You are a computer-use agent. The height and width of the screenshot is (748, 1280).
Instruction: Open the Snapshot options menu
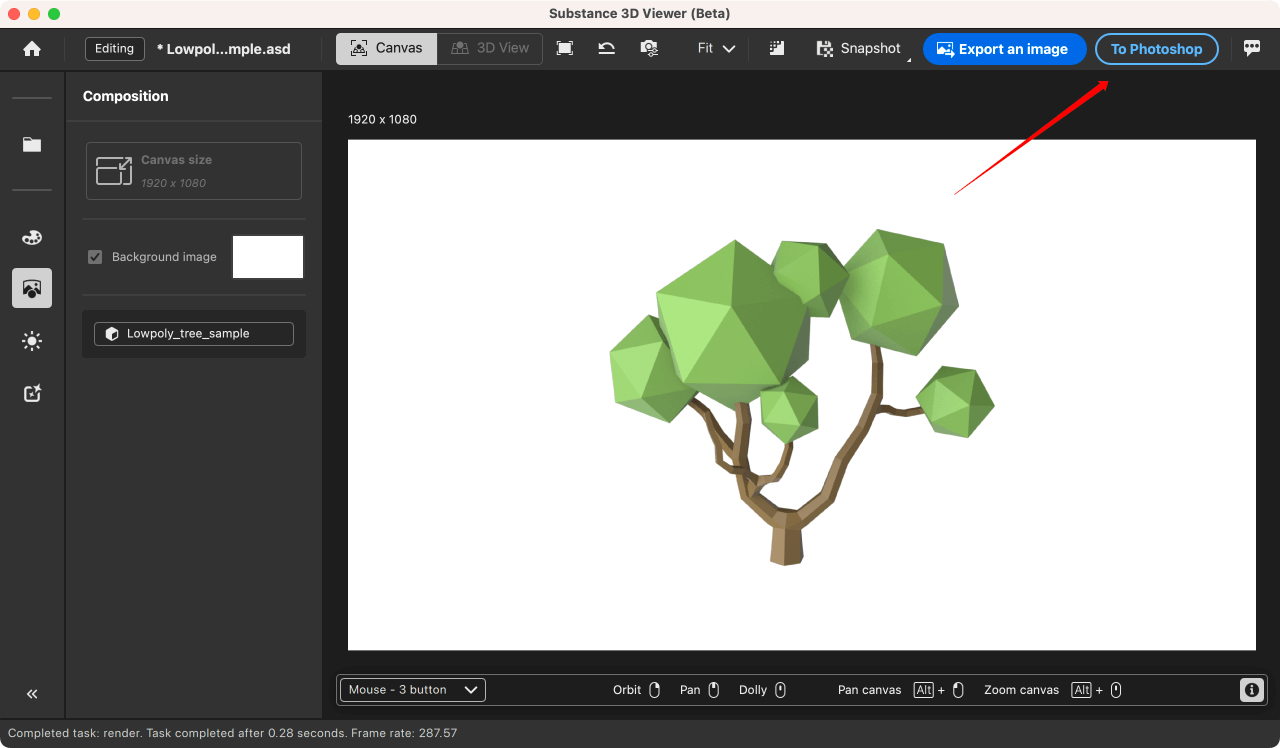tap(859, 49)
